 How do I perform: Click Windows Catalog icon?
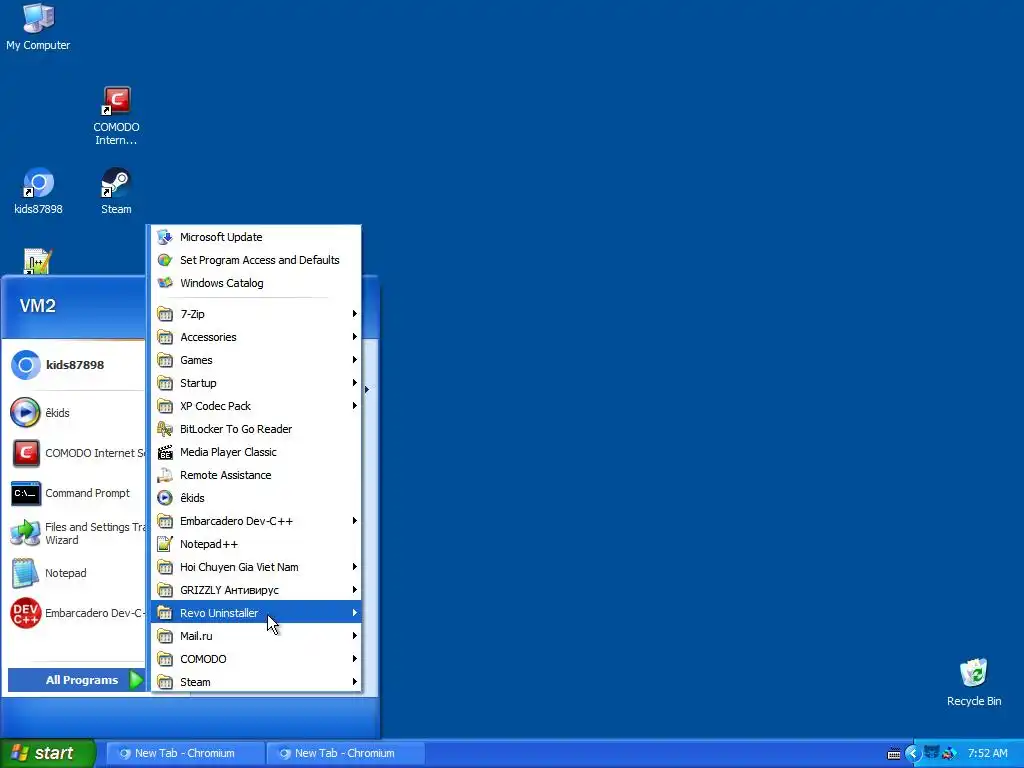pos(165,283)
